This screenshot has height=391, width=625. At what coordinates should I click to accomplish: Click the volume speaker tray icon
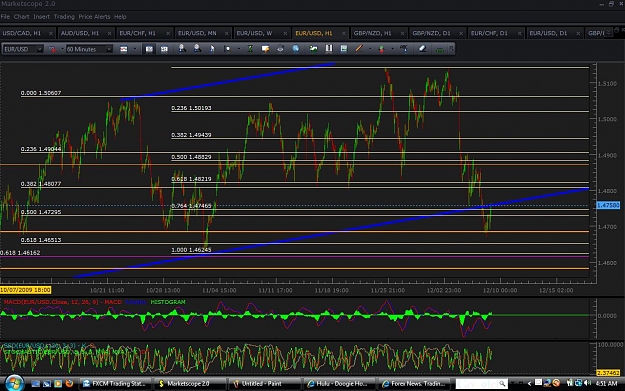[587, 383]
